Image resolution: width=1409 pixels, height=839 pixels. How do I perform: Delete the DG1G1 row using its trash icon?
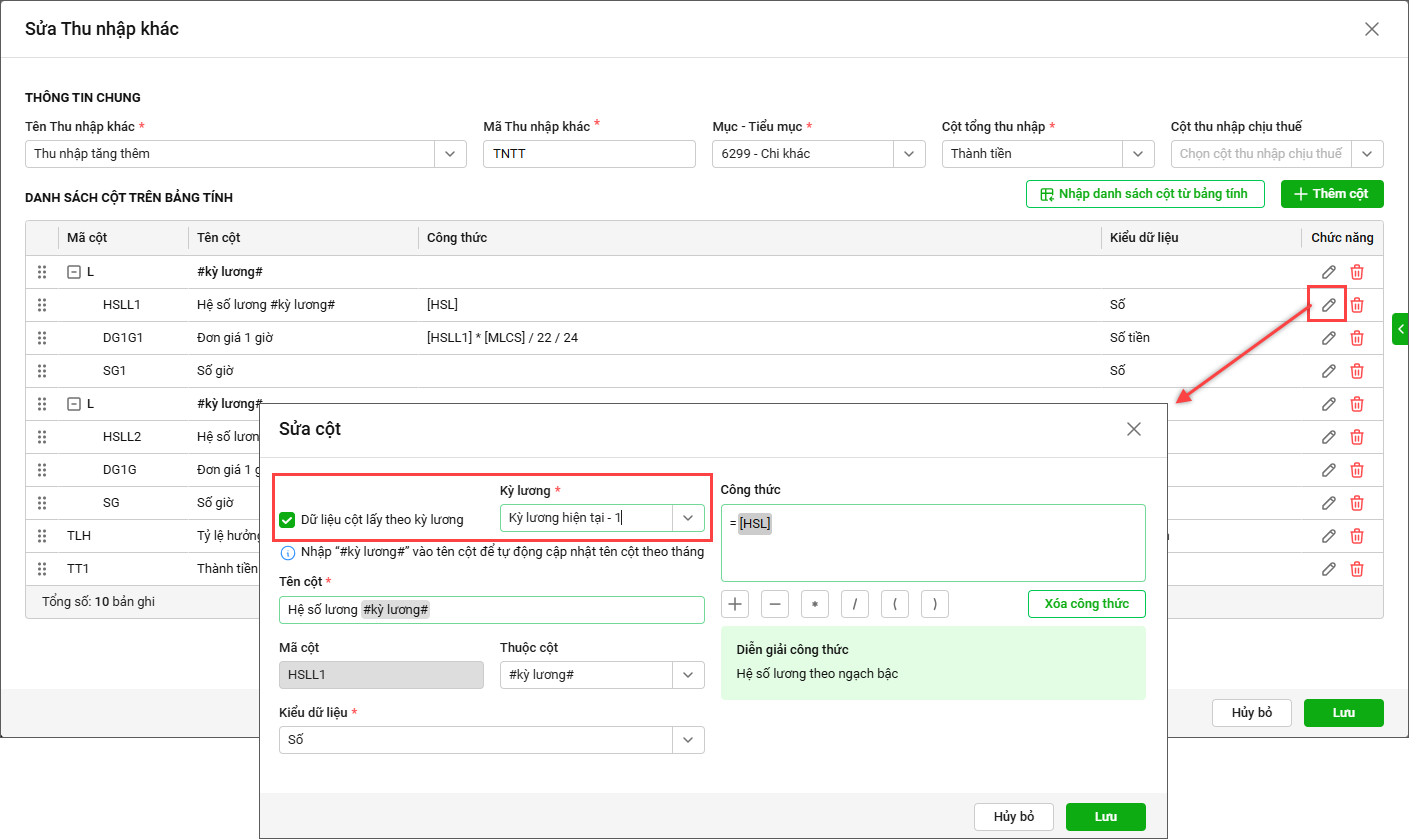(1357, 338)
